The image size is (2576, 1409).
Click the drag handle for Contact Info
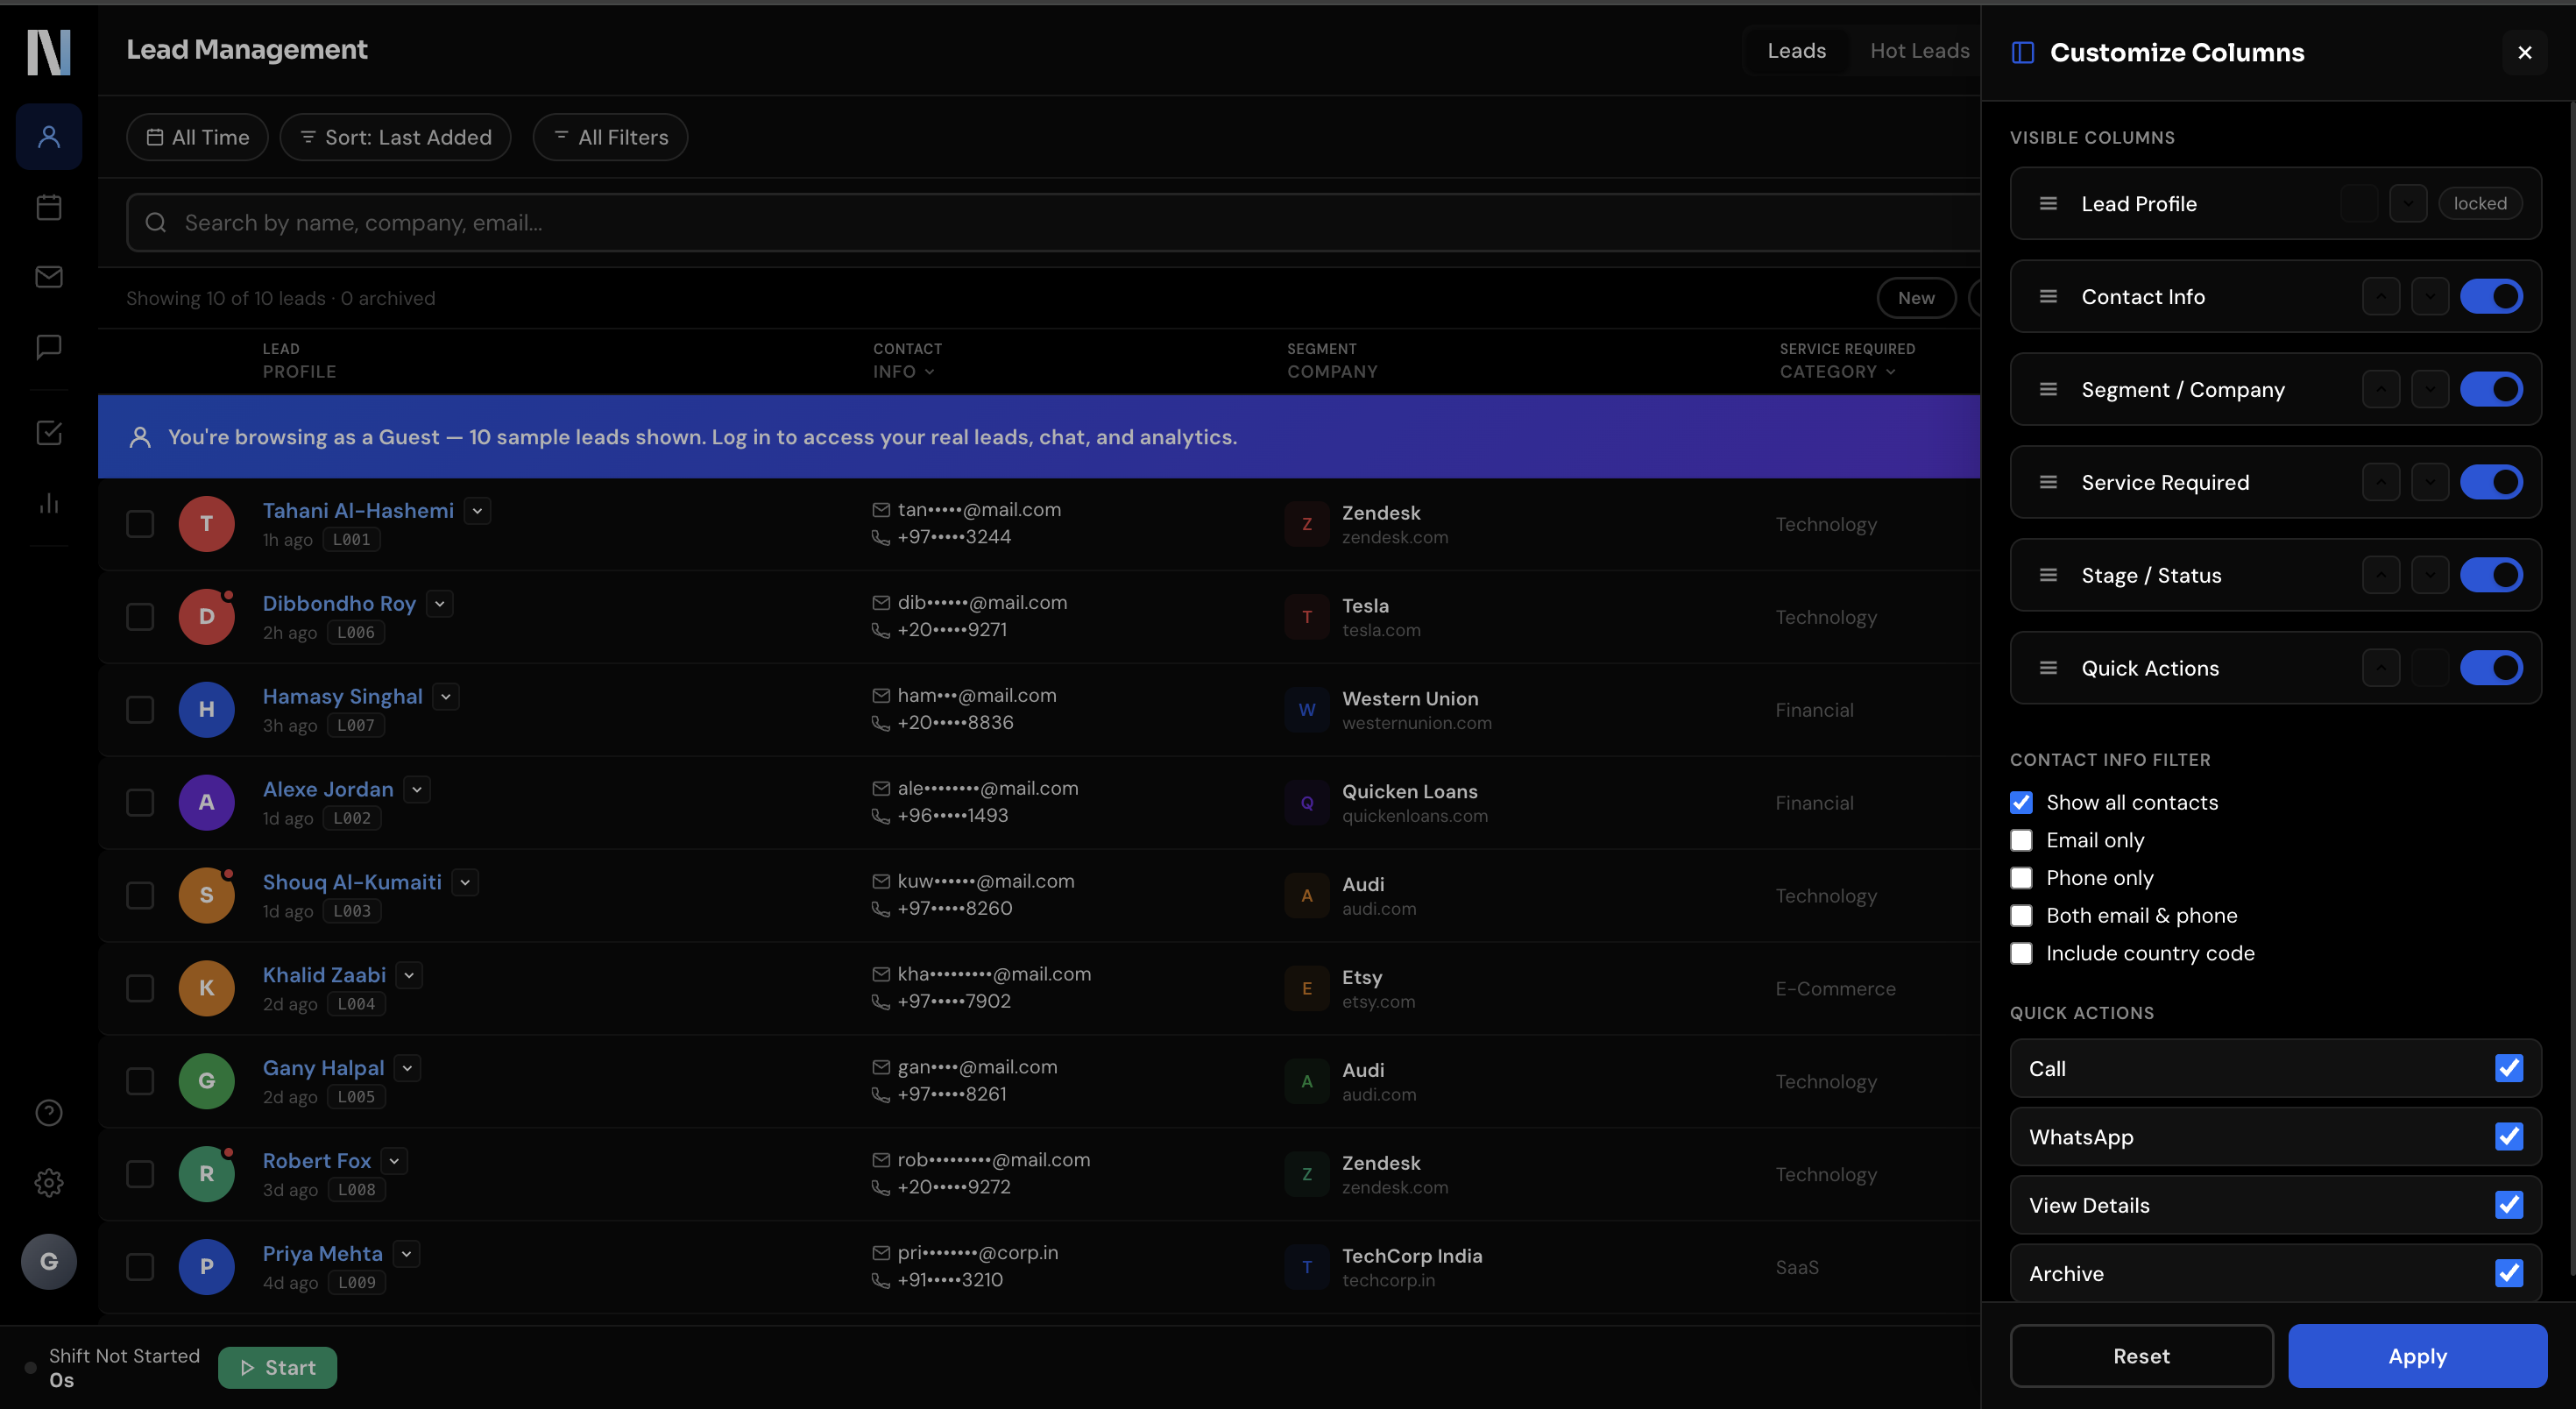[x=2048, y=296]
